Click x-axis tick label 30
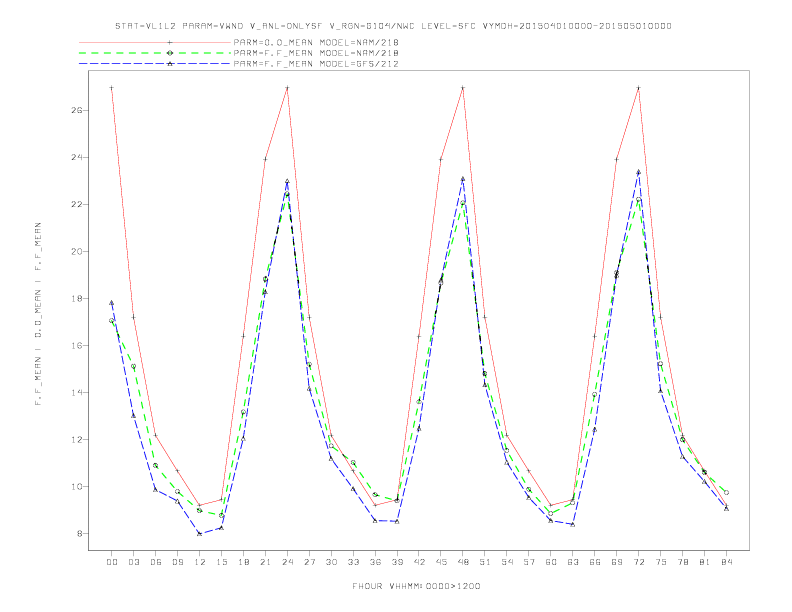Image resolution: width=792 pixels, height=612 pixels. pos(331,562)
